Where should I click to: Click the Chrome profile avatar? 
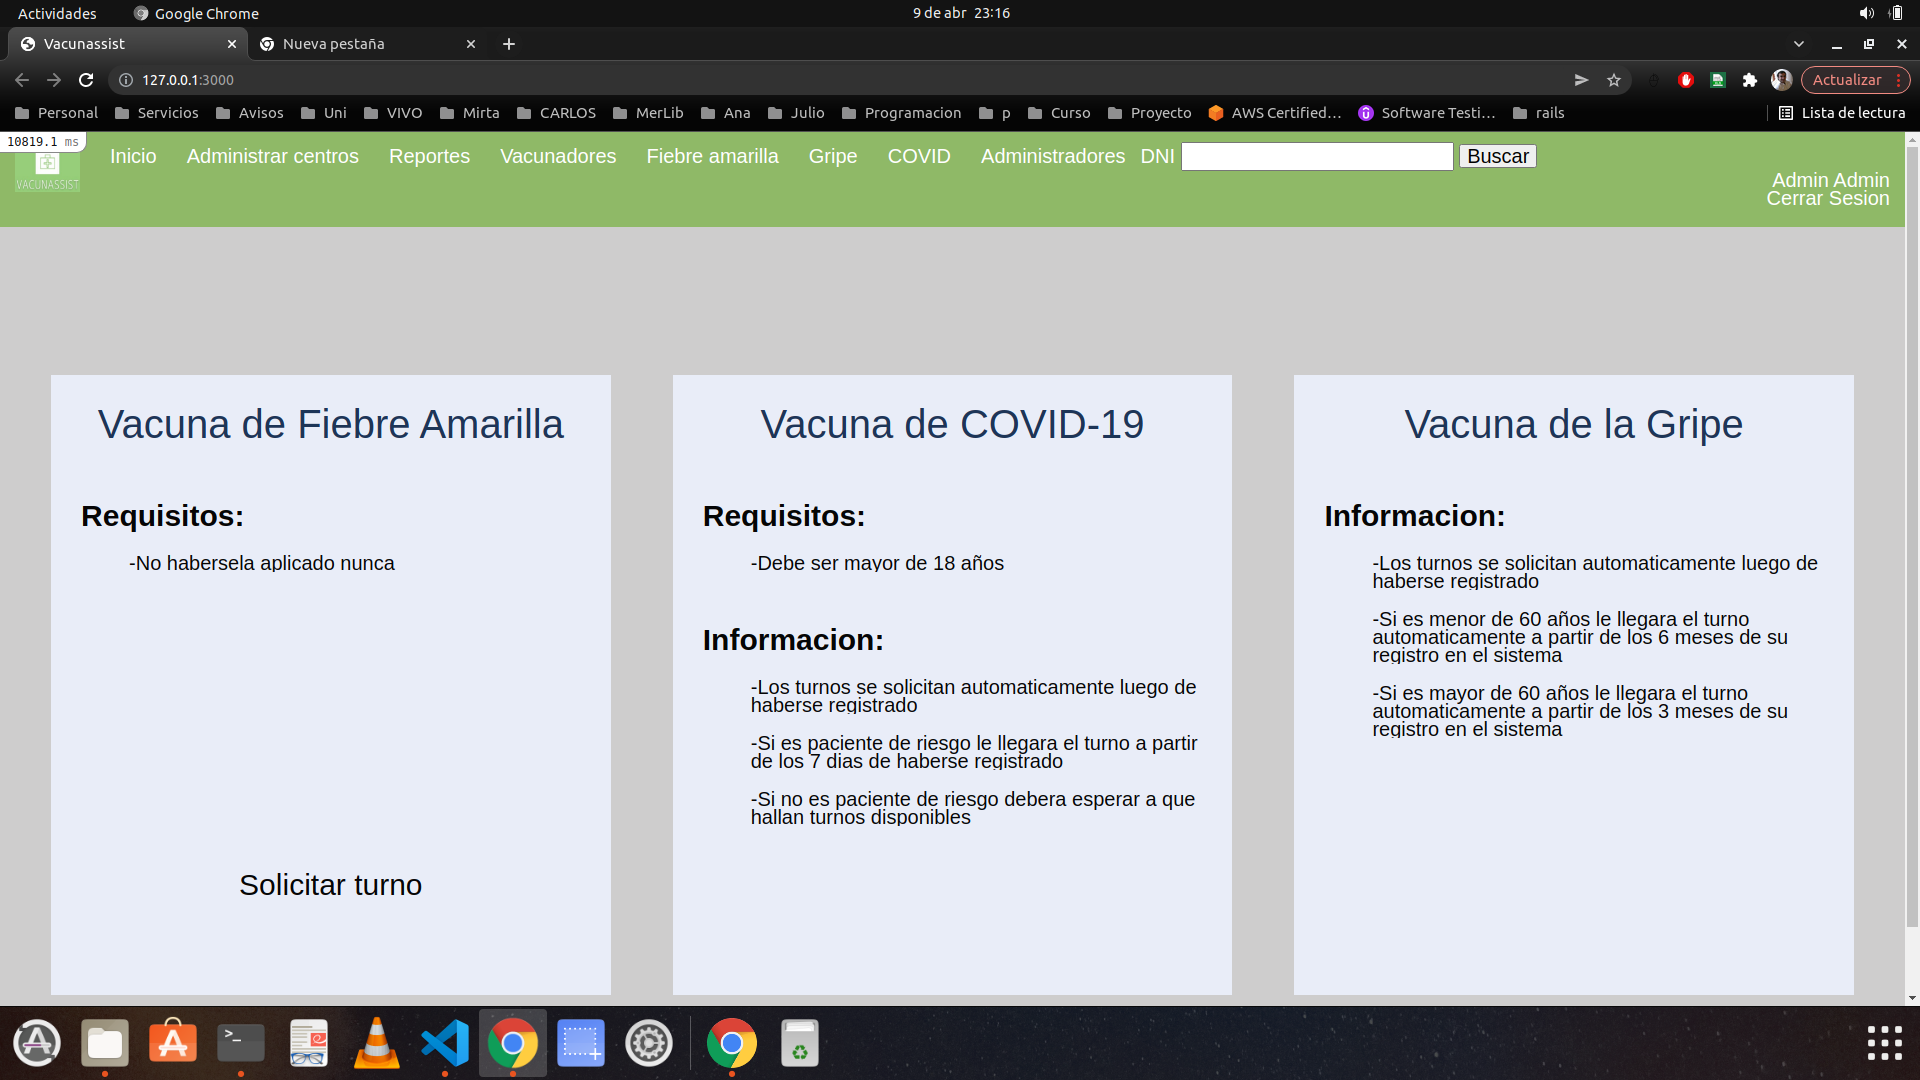(1782, 80)
